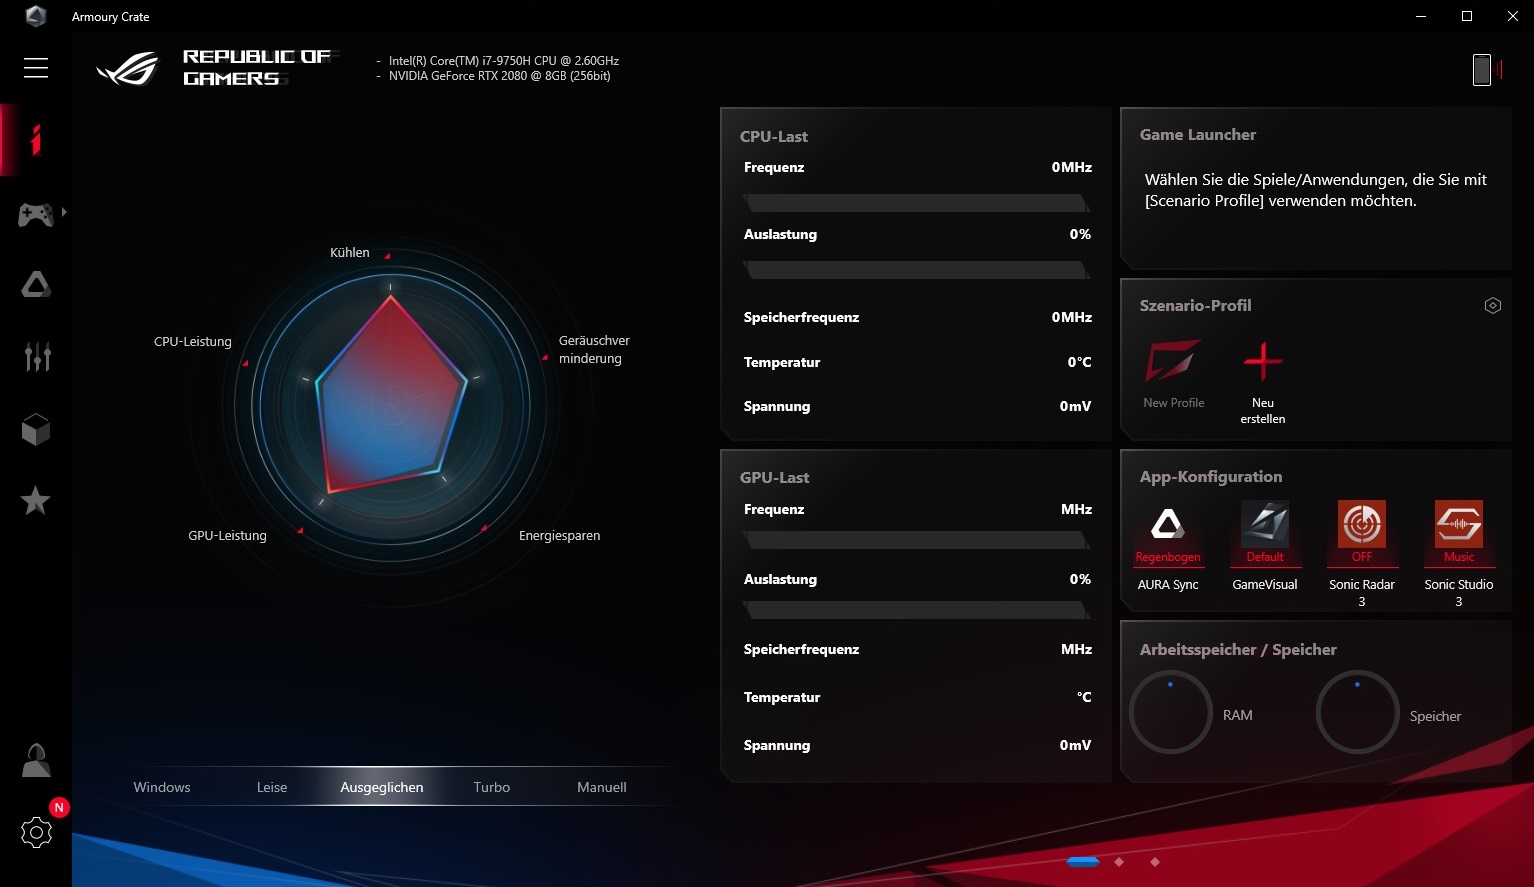Click the Game Launcher description text
This screenshot has height=887, width=1534.
[1316, 190]
